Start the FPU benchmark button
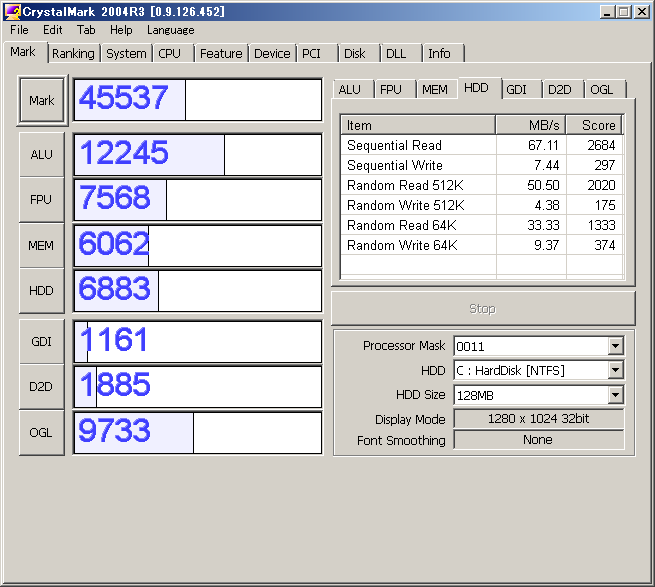Image resolution: width=655 pixels, height=587 pixels. click(x=41, y=200)
